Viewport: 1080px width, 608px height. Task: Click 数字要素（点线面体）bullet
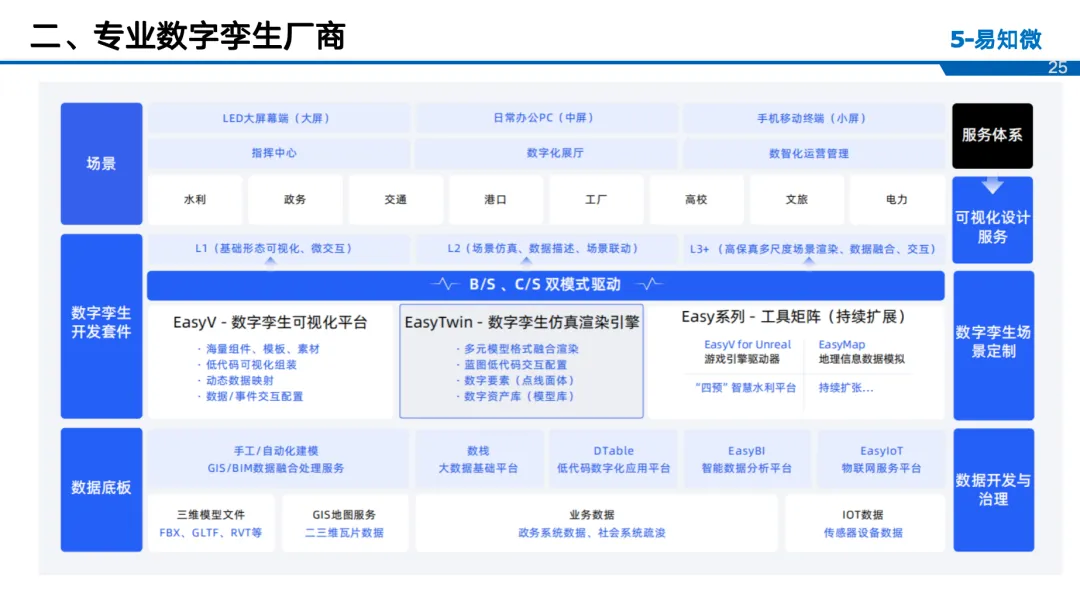[515, 381]
